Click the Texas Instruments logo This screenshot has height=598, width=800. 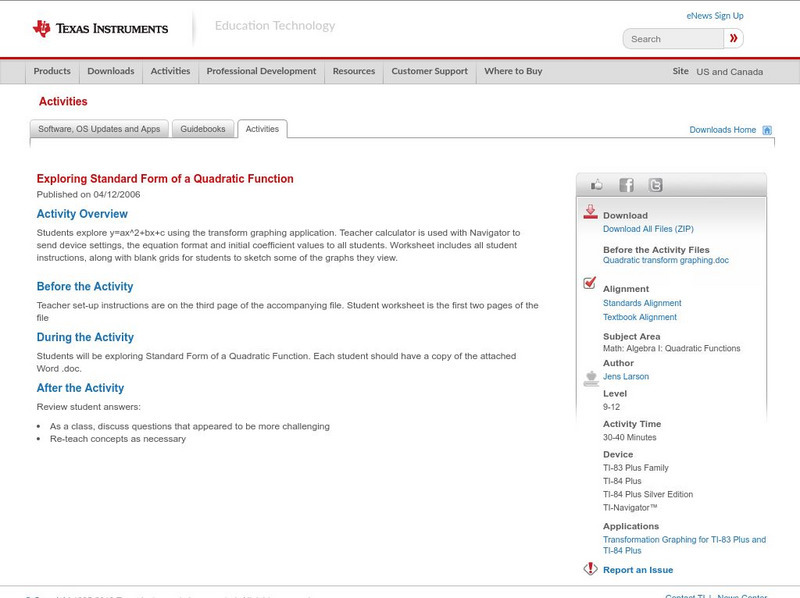[x=100, y=29]
